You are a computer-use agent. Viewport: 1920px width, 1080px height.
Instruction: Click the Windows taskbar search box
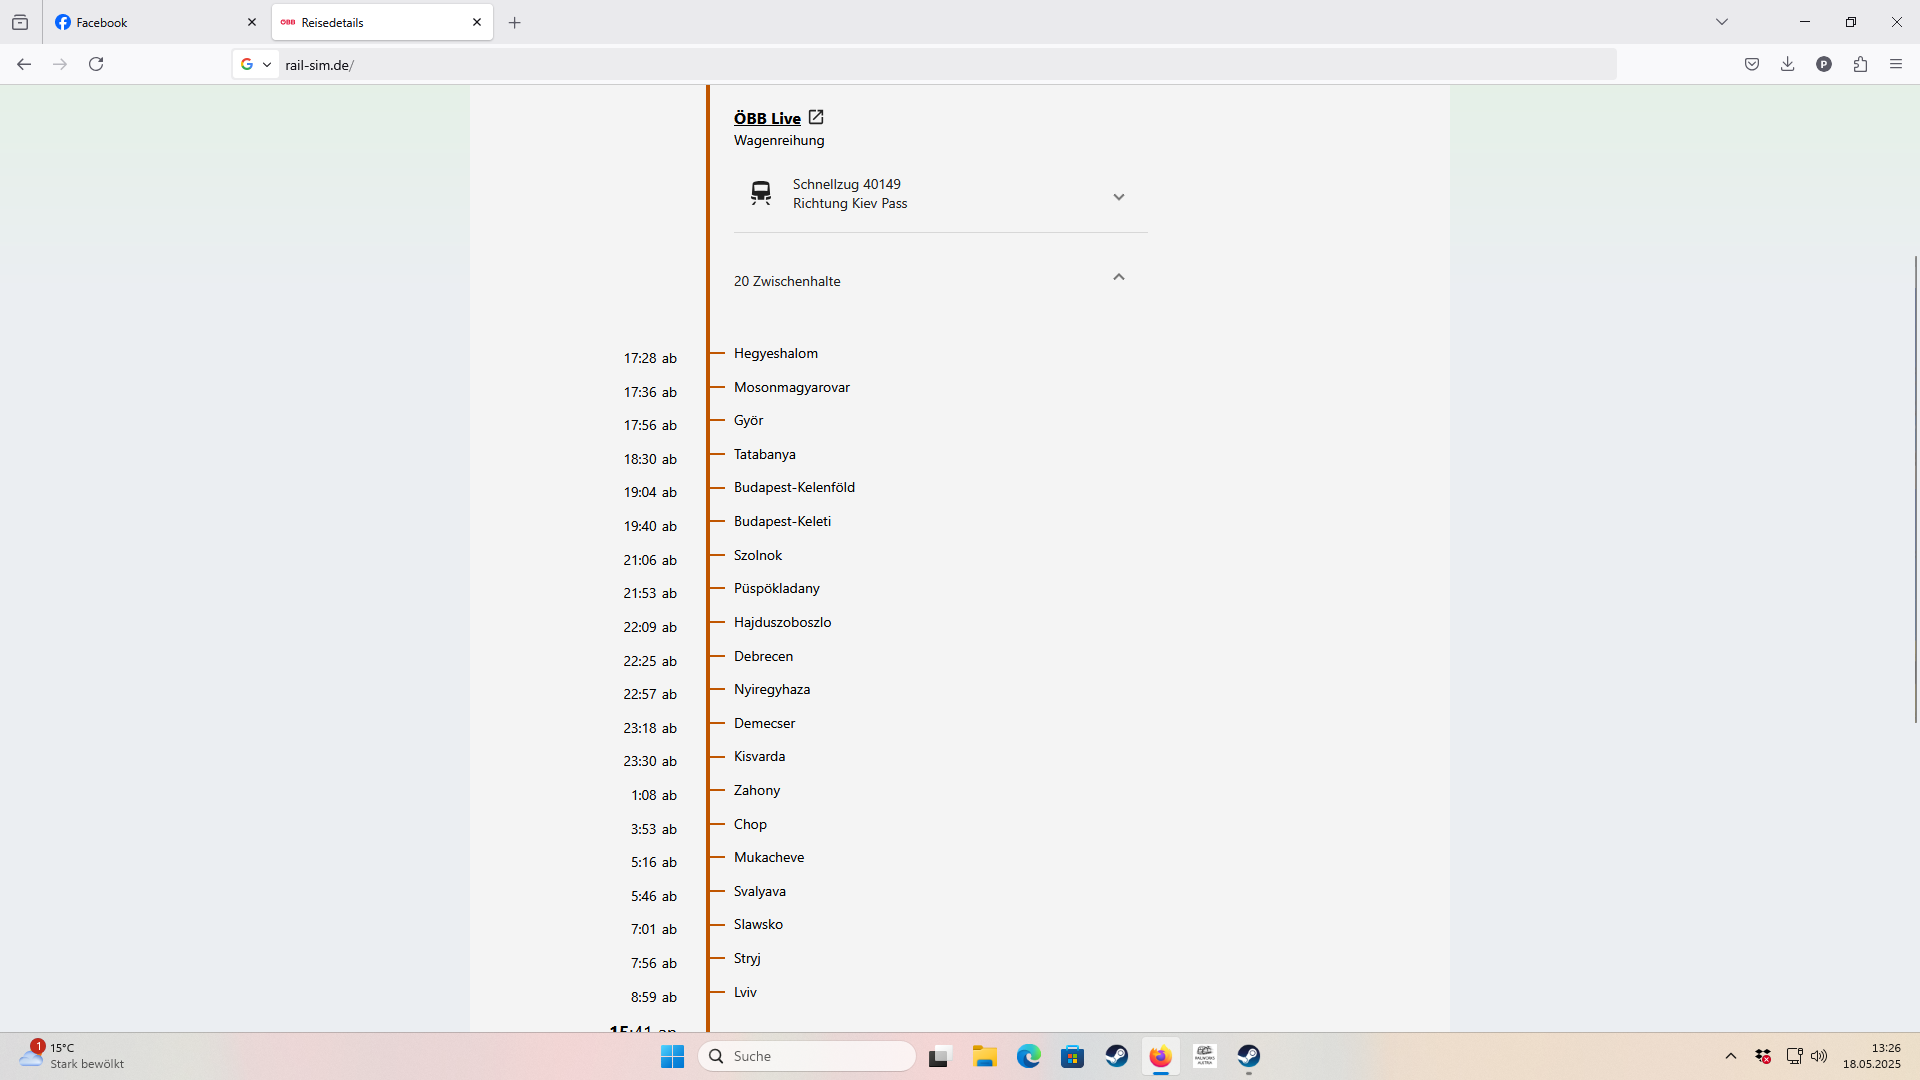click(807, 1056)
